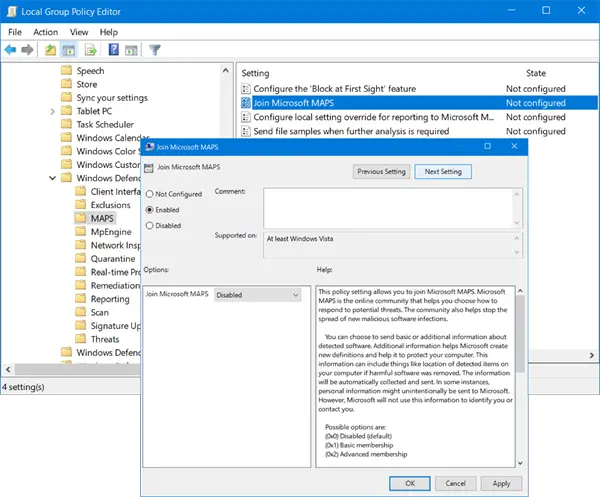Toggle the Show/Hide Console Tree icon
This screenshot has height=497, width=600.
point(69,49)
